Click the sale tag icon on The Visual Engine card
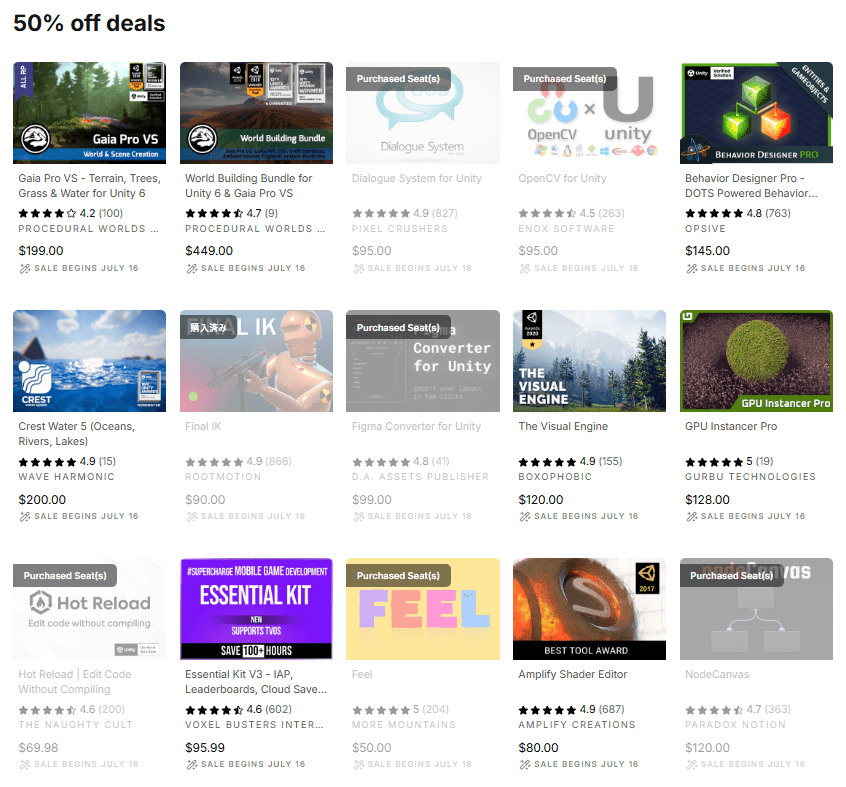 (x=525, y=517)
